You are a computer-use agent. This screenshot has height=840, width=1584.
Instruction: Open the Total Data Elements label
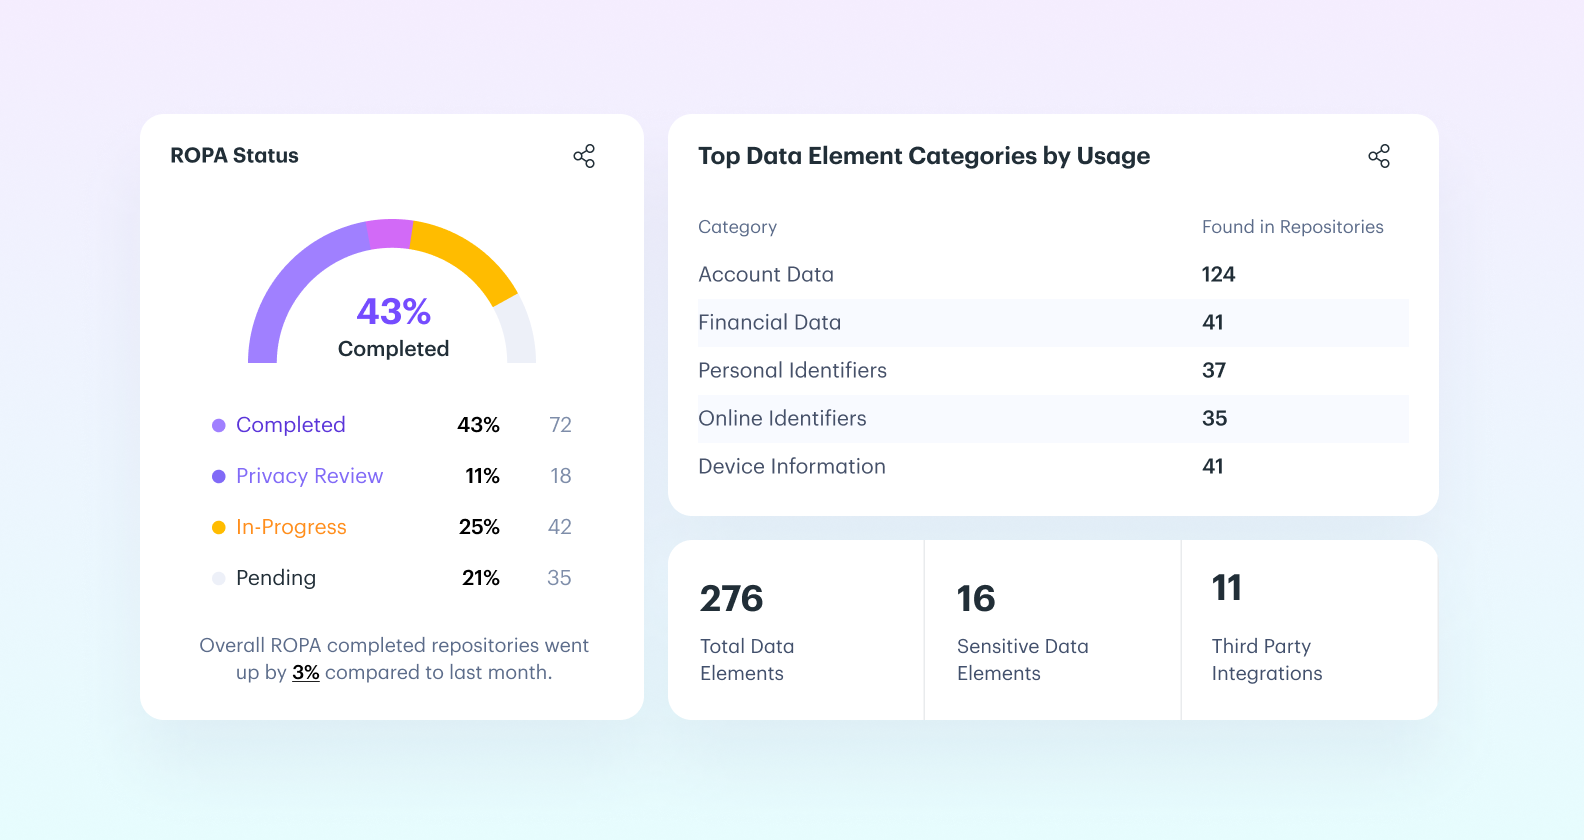747,660
